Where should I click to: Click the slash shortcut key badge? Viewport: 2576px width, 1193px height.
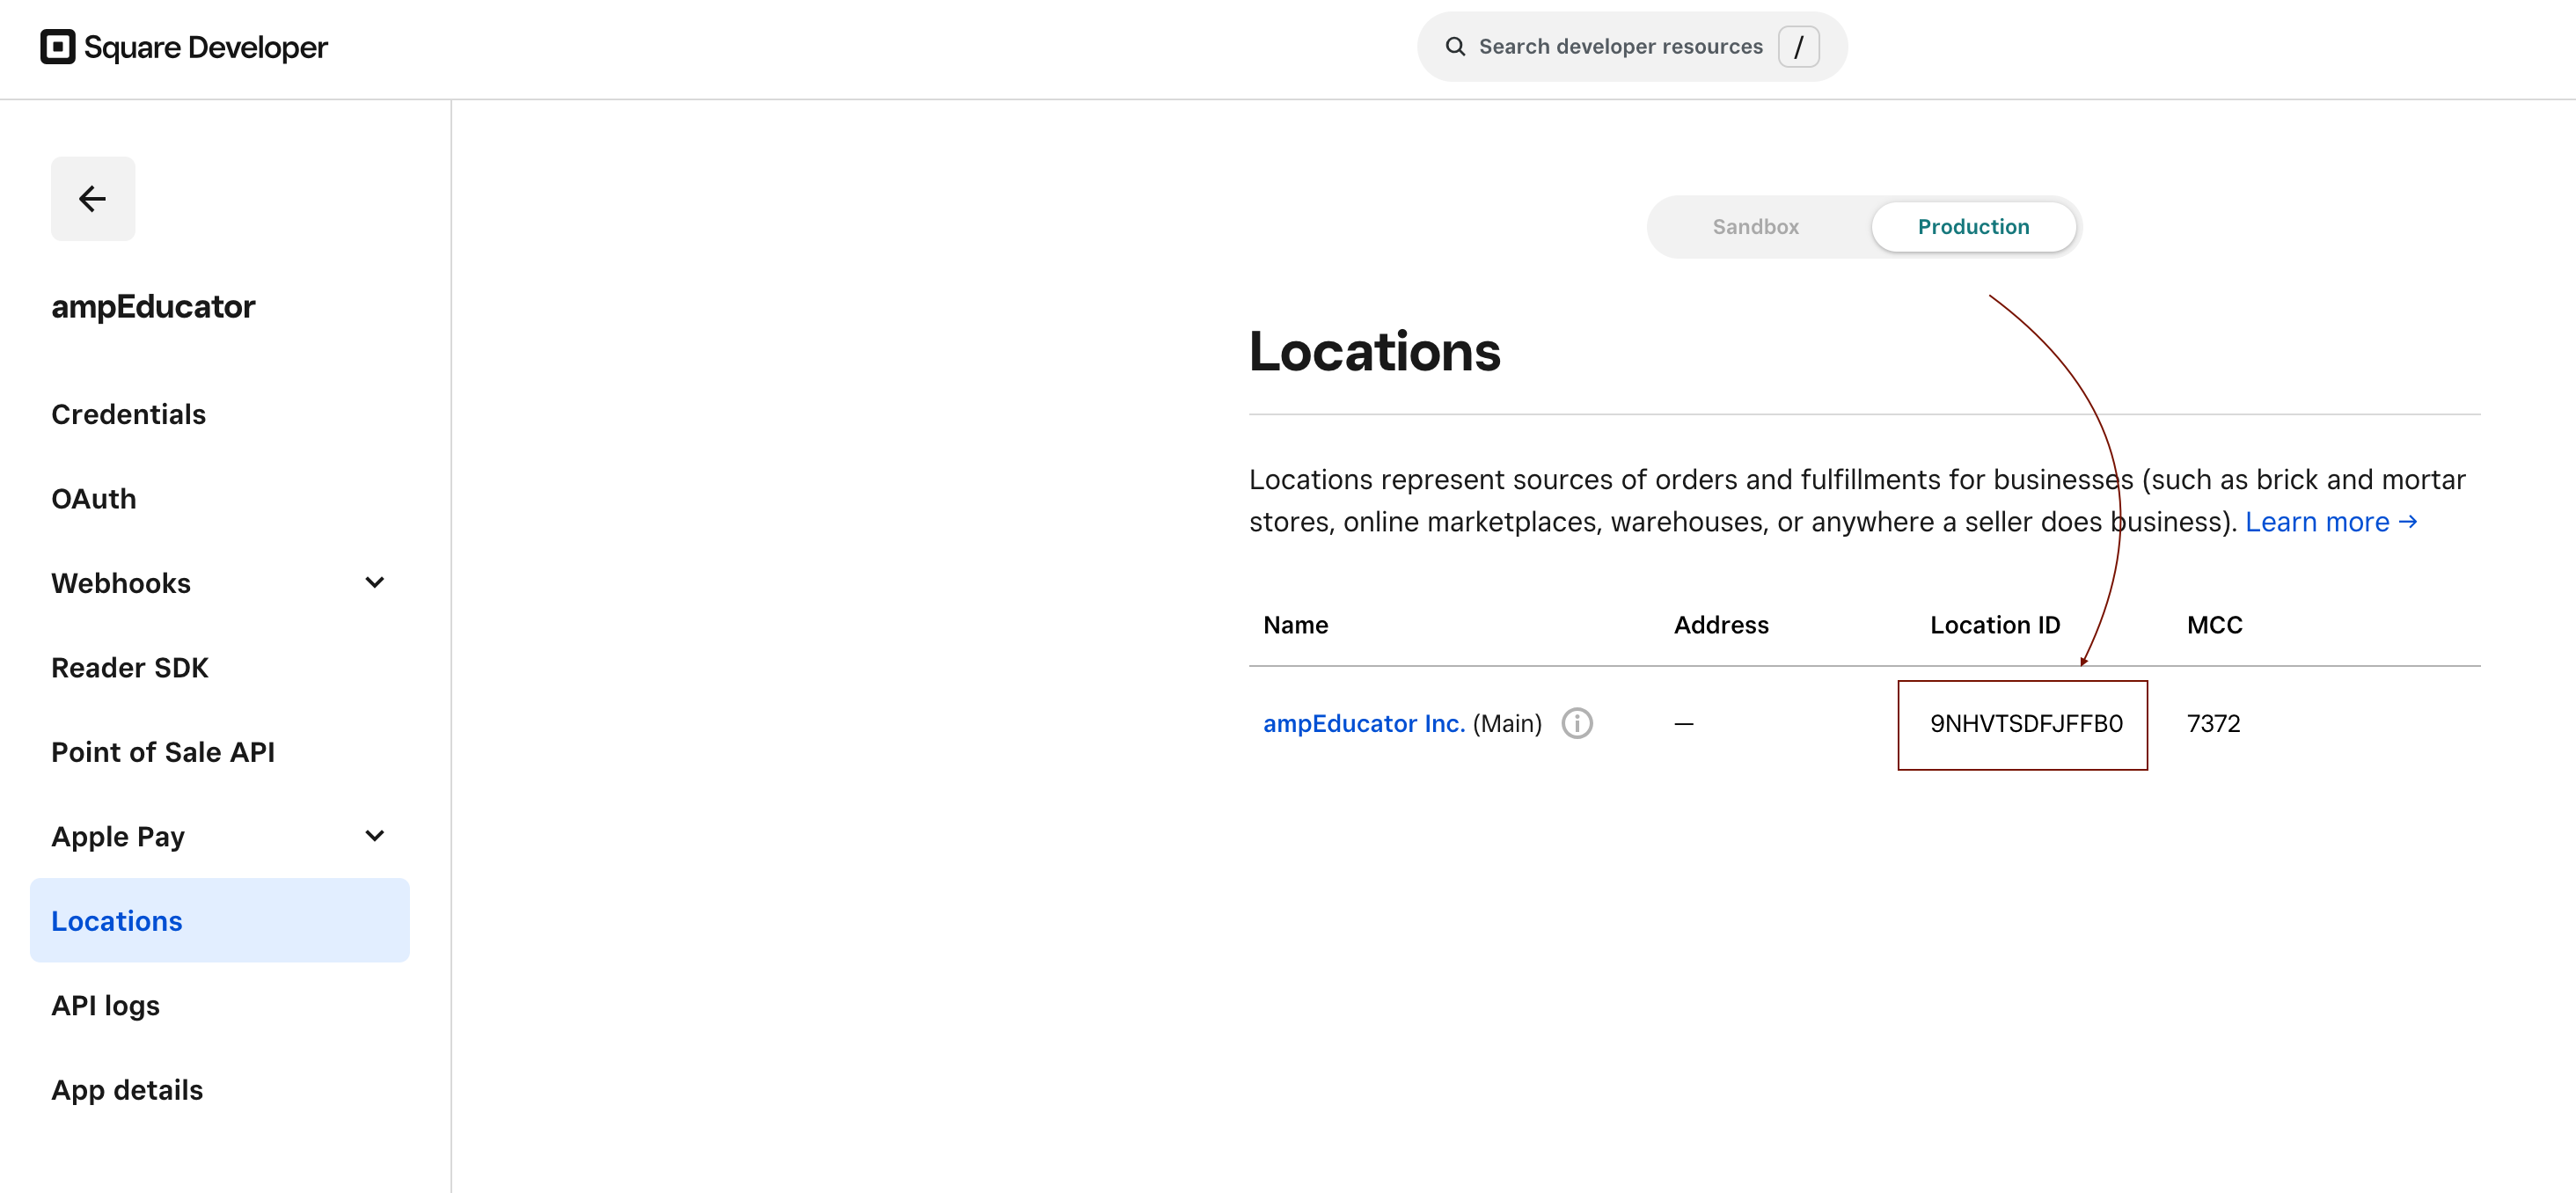pyautogui.click(x=1798, y=47)
